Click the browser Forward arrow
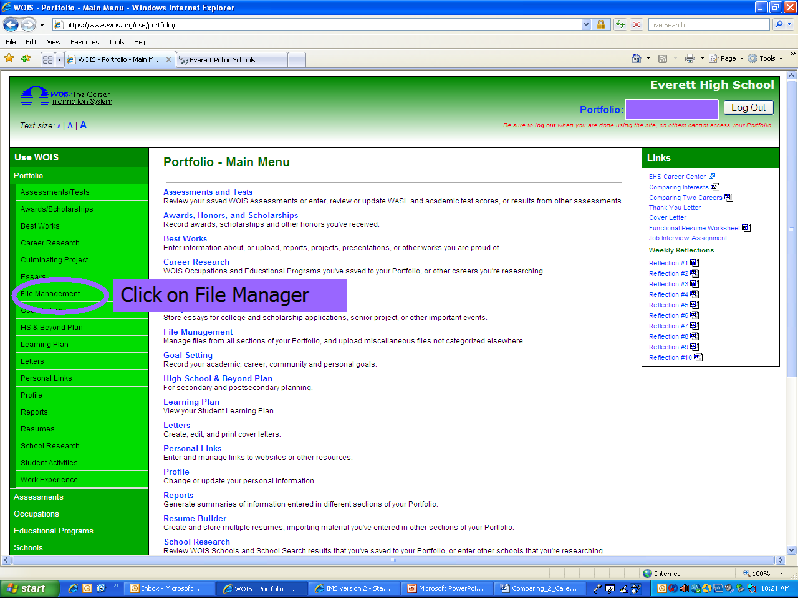 pyautogui.click(x=28, y=24)
